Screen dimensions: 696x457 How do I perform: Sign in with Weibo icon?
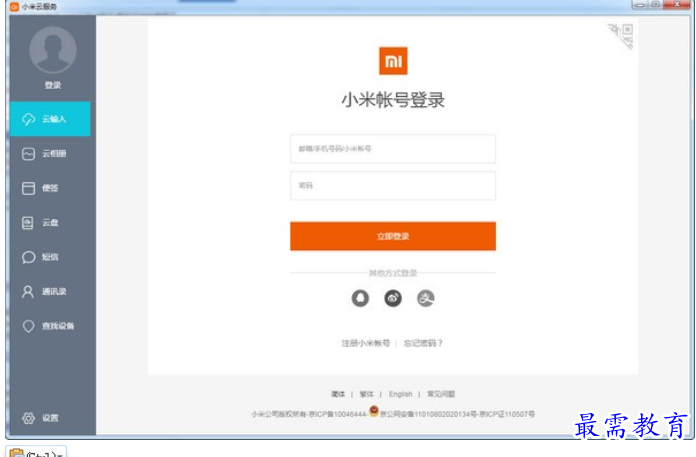pyautogui.click(x=393, y=298)
